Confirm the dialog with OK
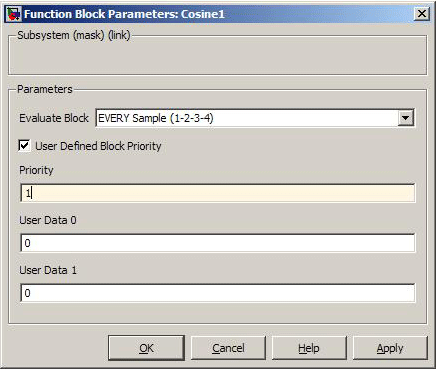436x369 pixels. point(146,348)
